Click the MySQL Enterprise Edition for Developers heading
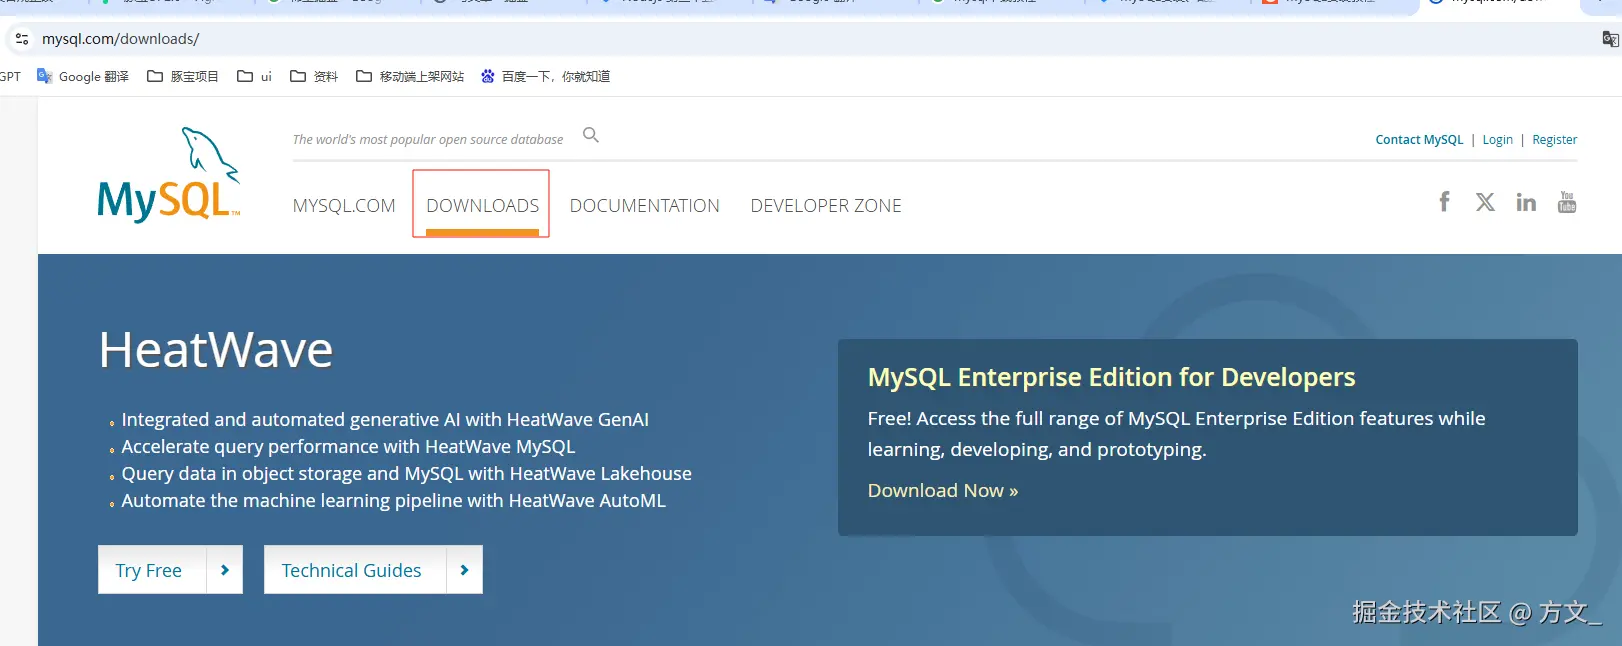Image resolution: width=1622 pixels, height=646 pixels. click(x=1111, y=377)
